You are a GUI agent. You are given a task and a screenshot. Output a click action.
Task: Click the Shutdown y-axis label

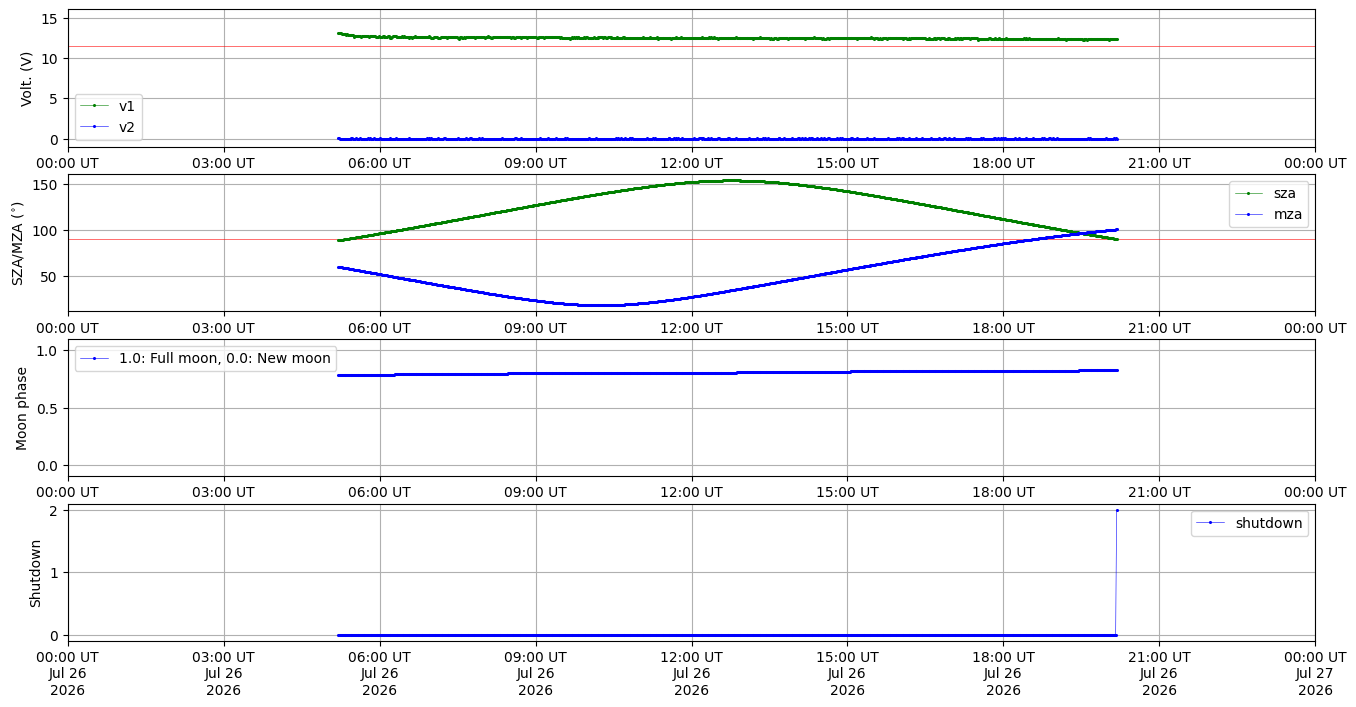pyautogui.click(x=35, y=573)
